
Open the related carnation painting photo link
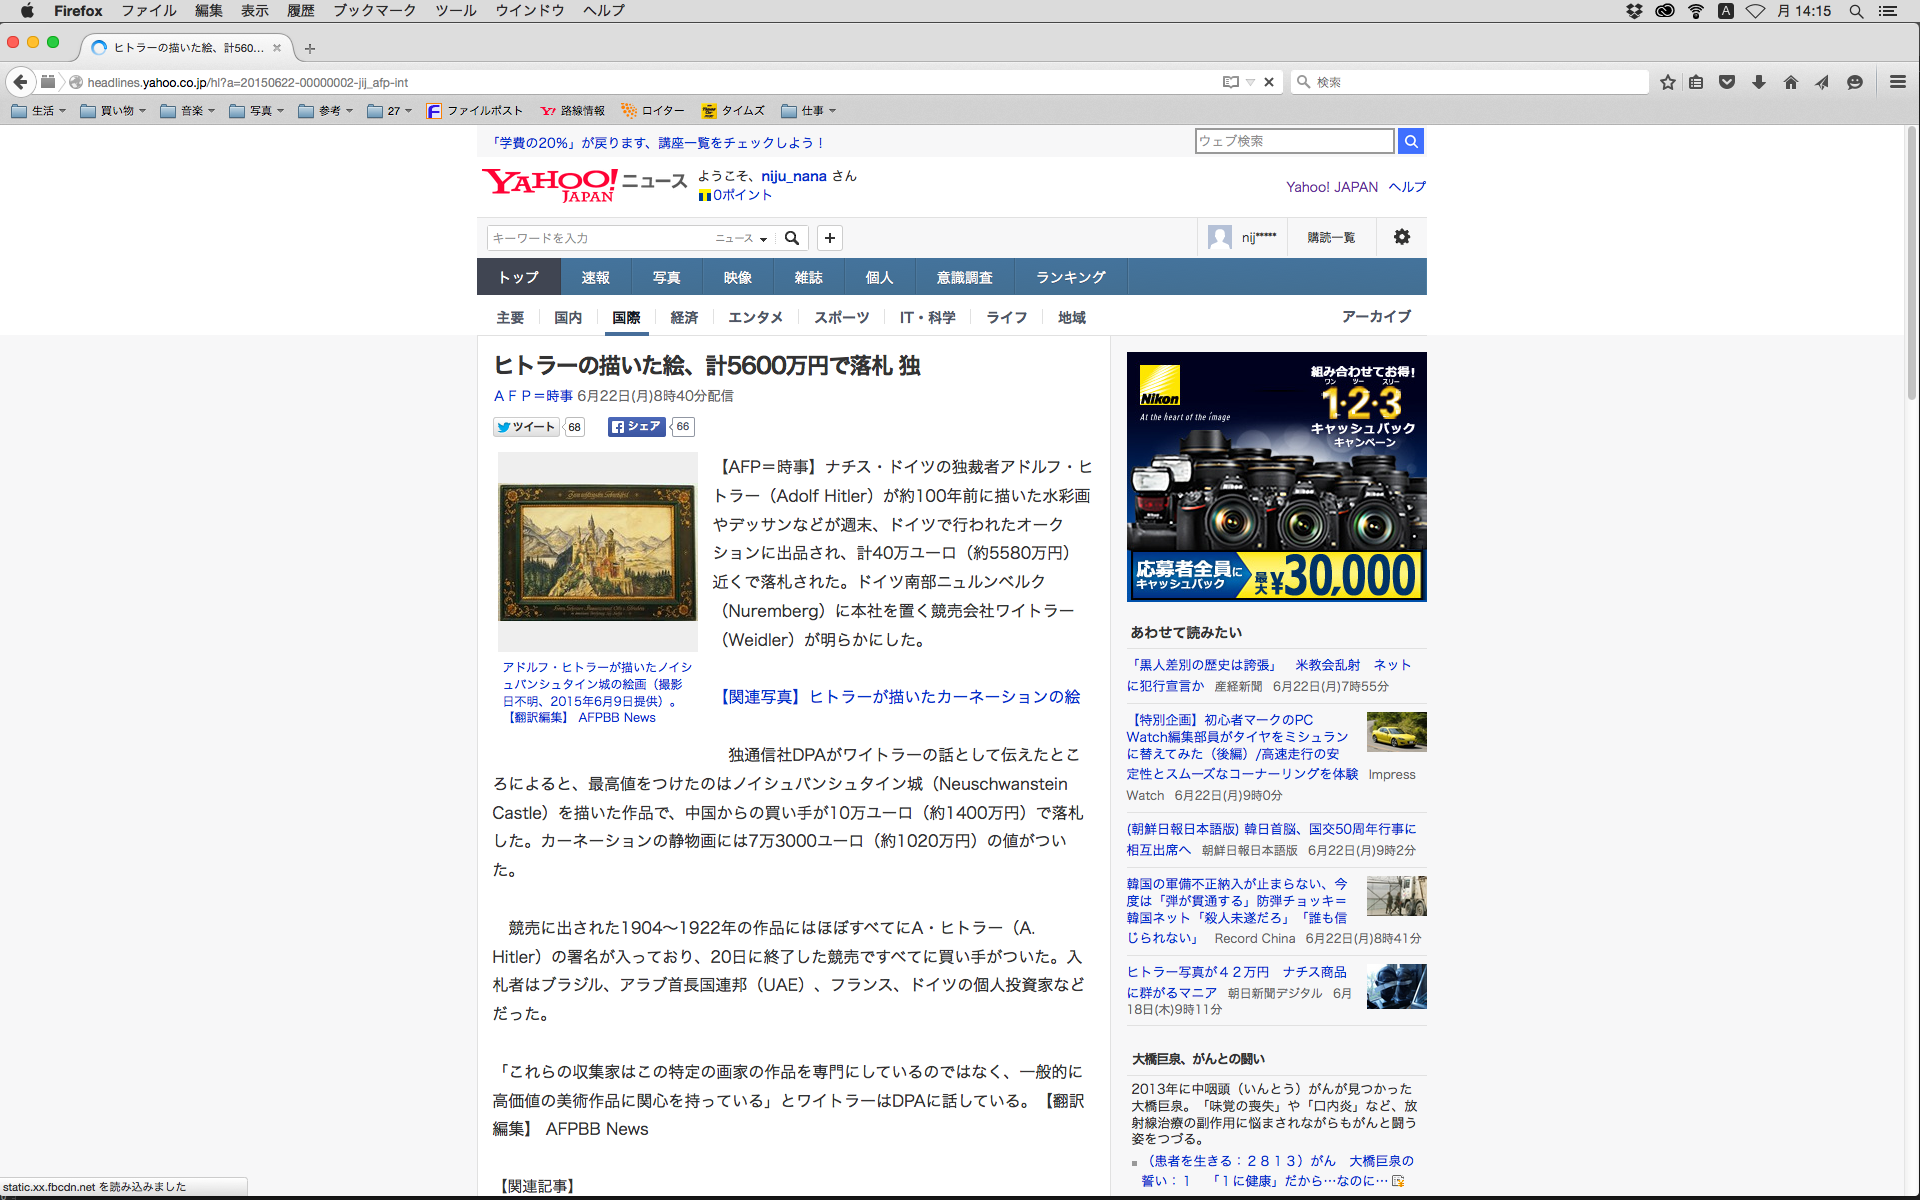tap(900, 697)
